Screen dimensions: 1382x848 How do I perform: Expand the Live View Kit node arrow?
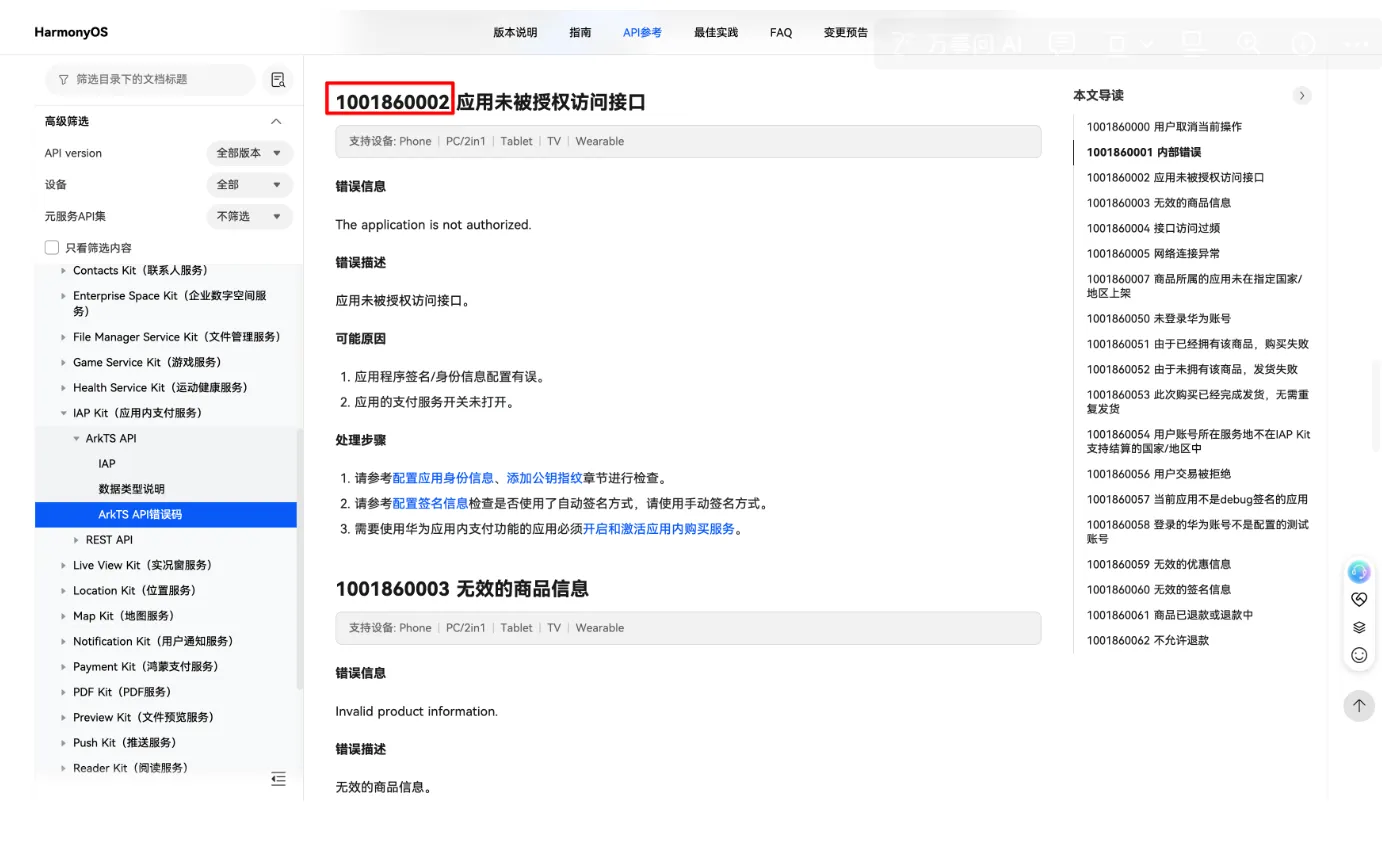pyautogui.click(x=64, y=566)
